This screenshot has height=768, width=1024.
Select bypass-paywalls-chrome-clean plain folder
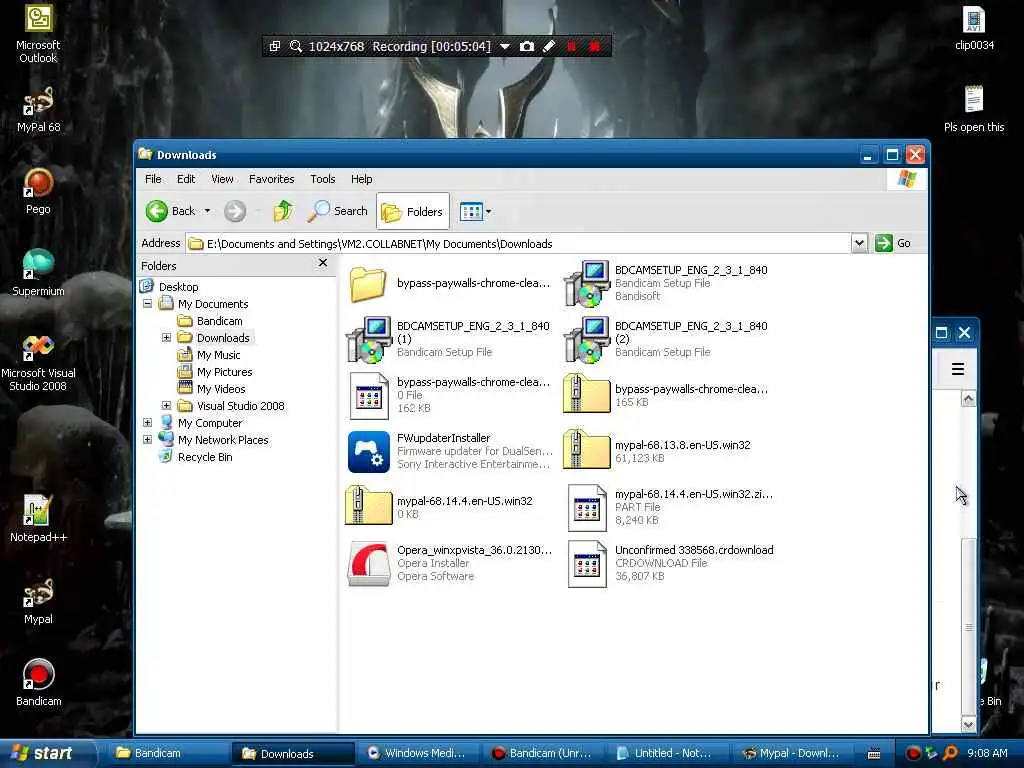tap(449, 283)
